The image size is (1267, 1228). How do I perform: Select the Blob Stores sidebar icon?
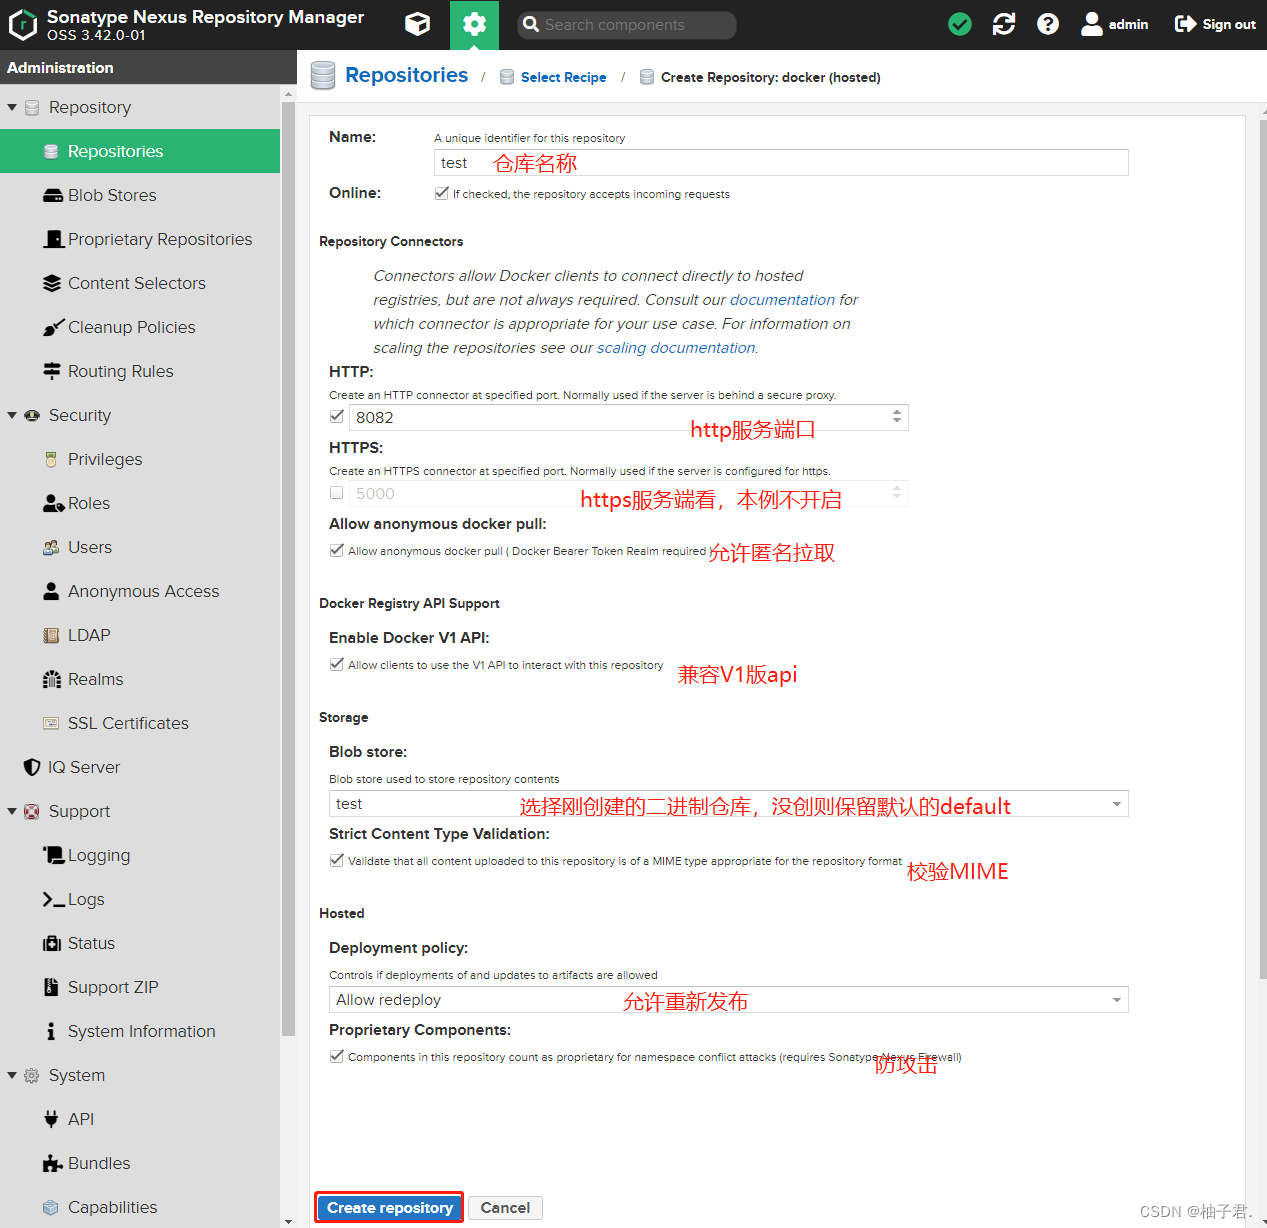coord(53,195)
